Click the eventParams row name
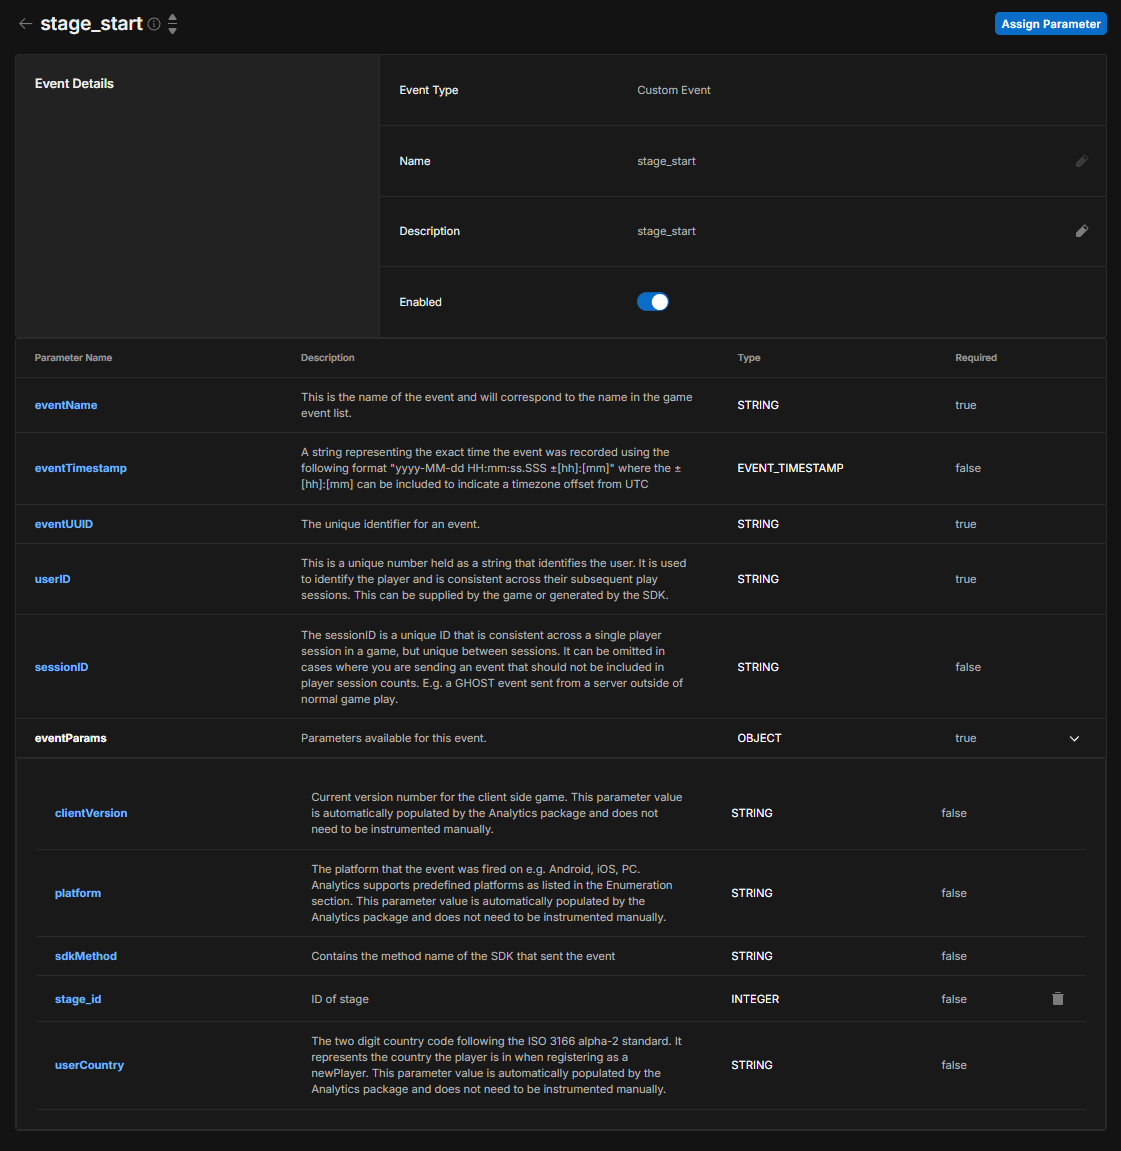Screen dimensions: 1121x1151 pos(71,738)
